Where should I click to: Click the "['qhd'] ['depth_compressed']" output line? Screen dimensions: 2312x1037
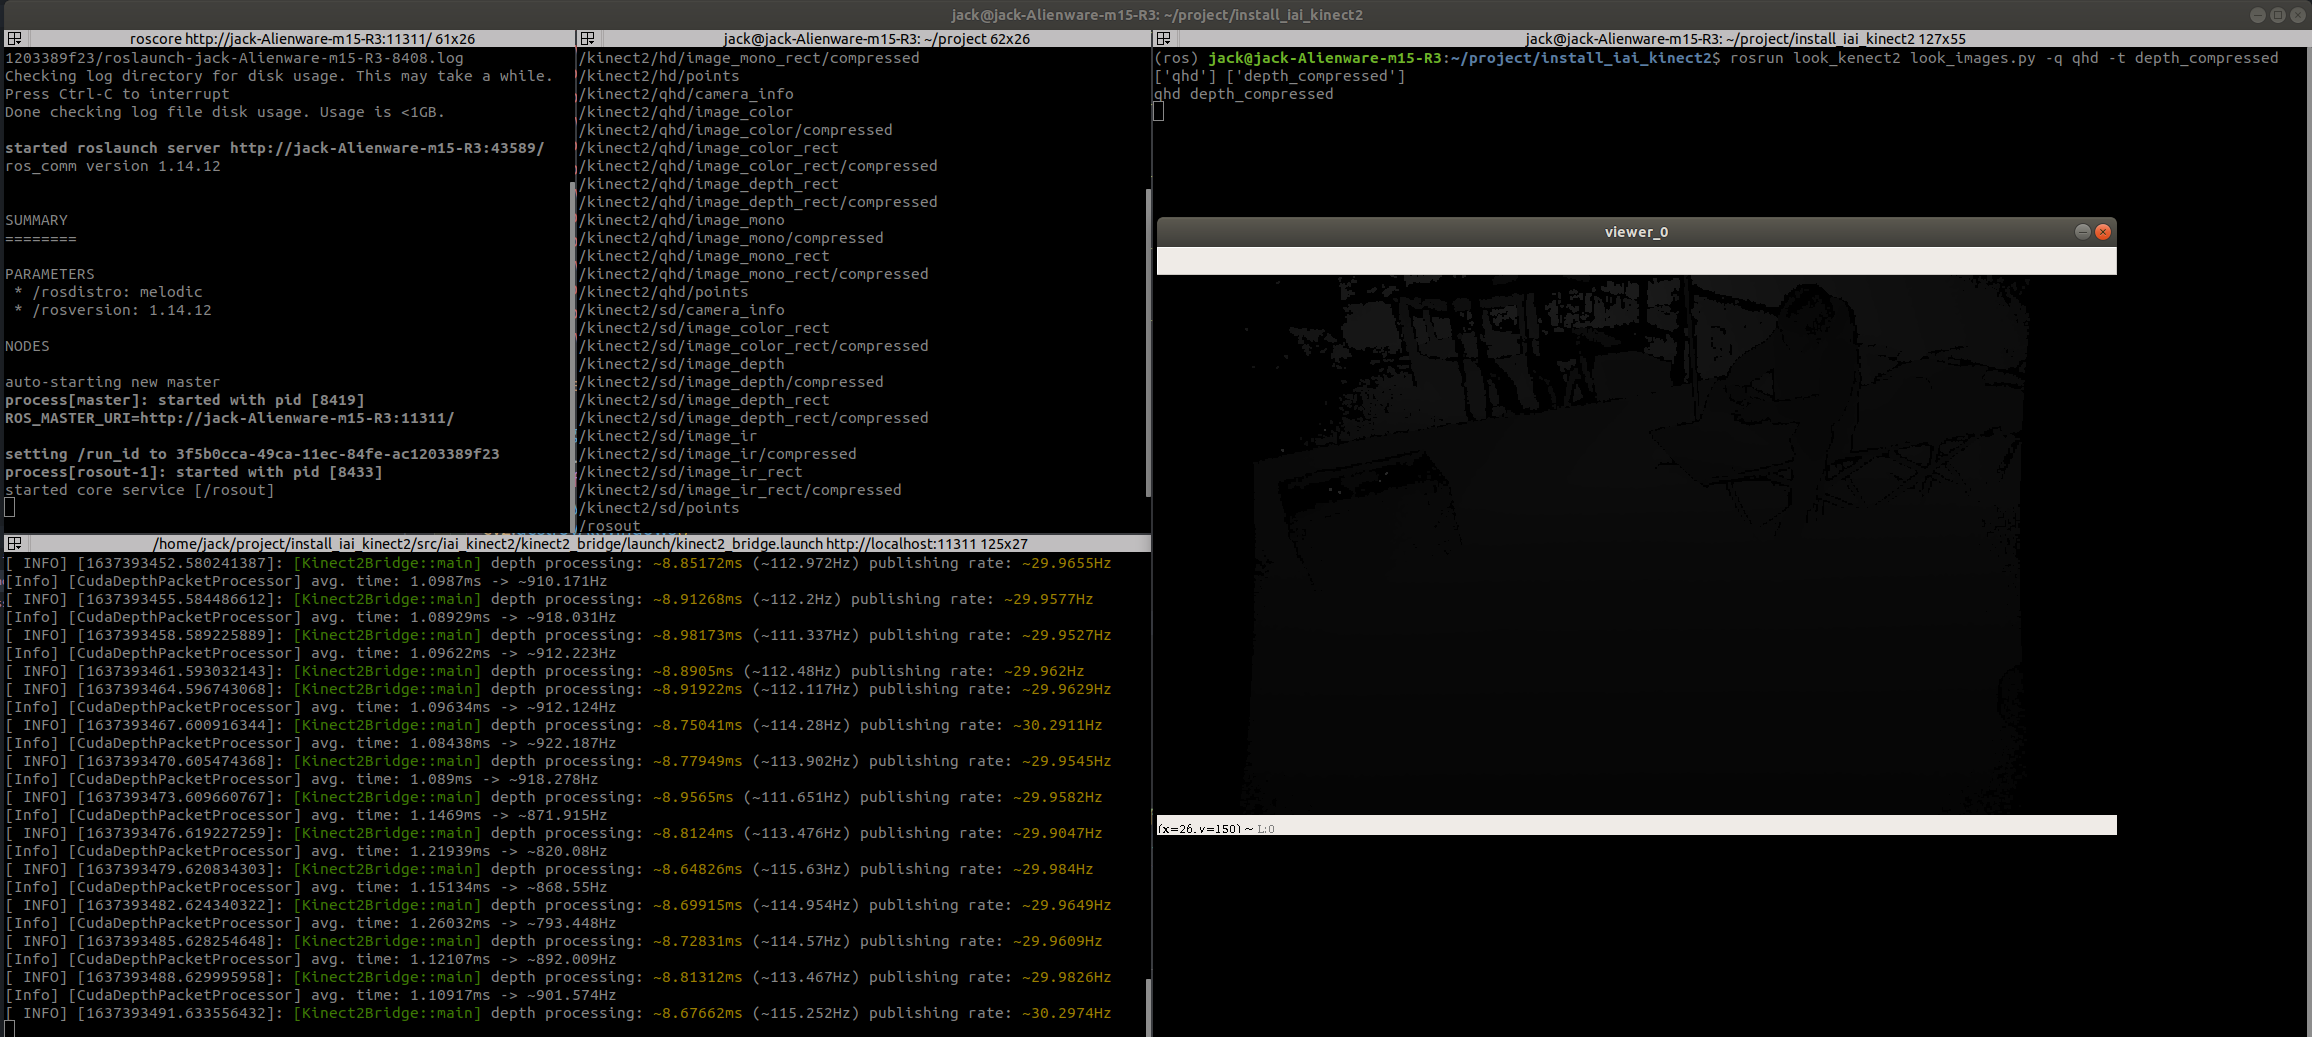pyautogui.click(x=1280, y=76)
